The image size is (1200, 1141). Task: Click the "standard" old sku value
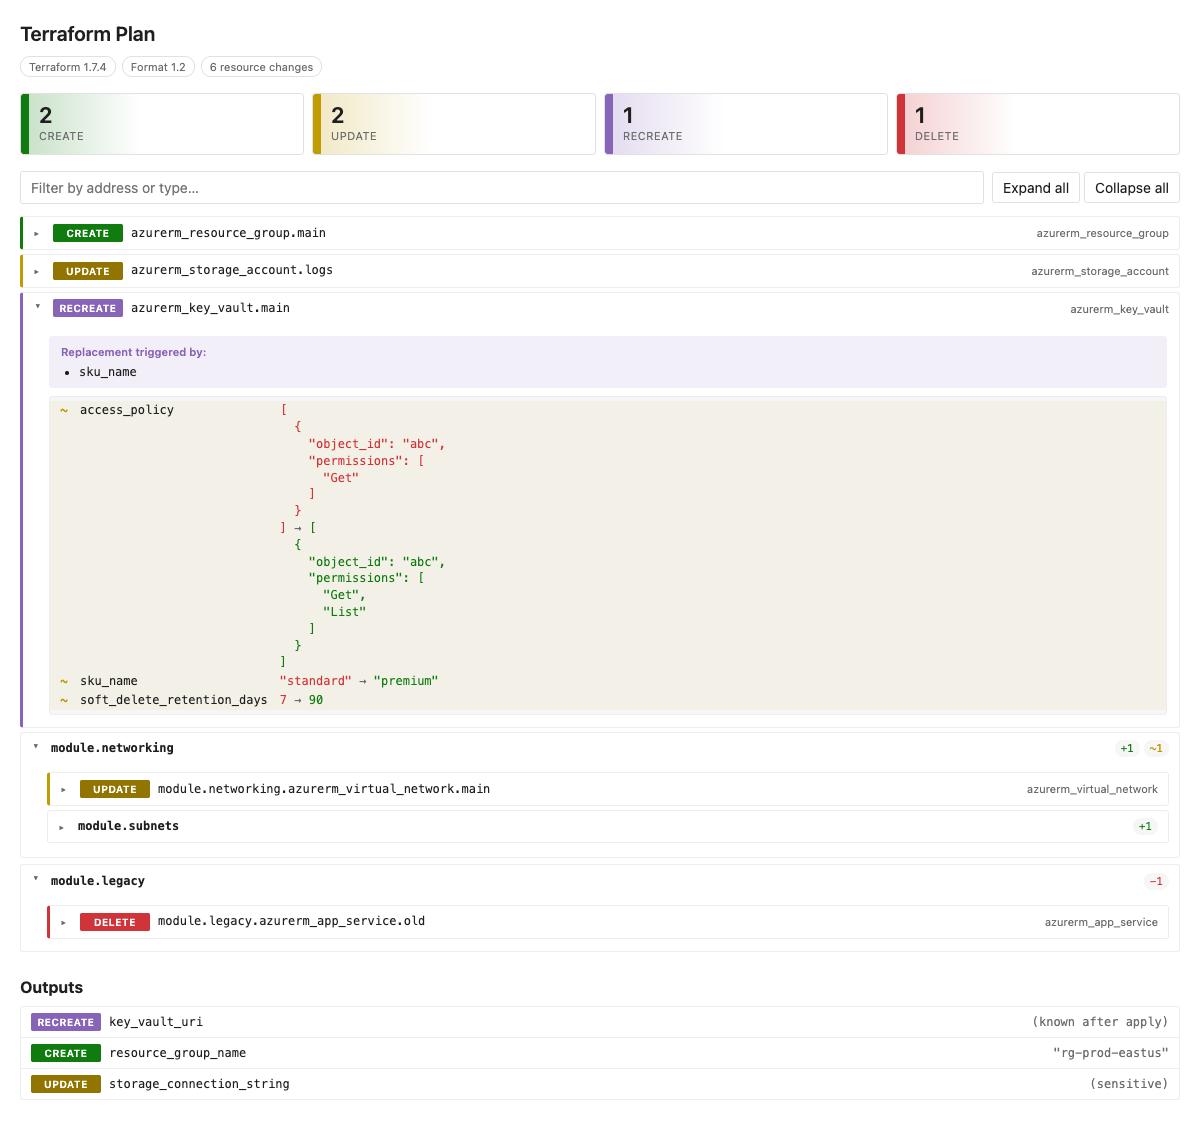pos(316,681)
